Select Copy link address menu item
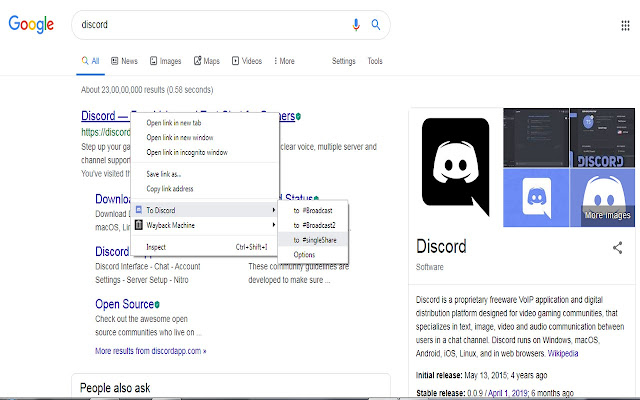640x400 pixels. 170,189
